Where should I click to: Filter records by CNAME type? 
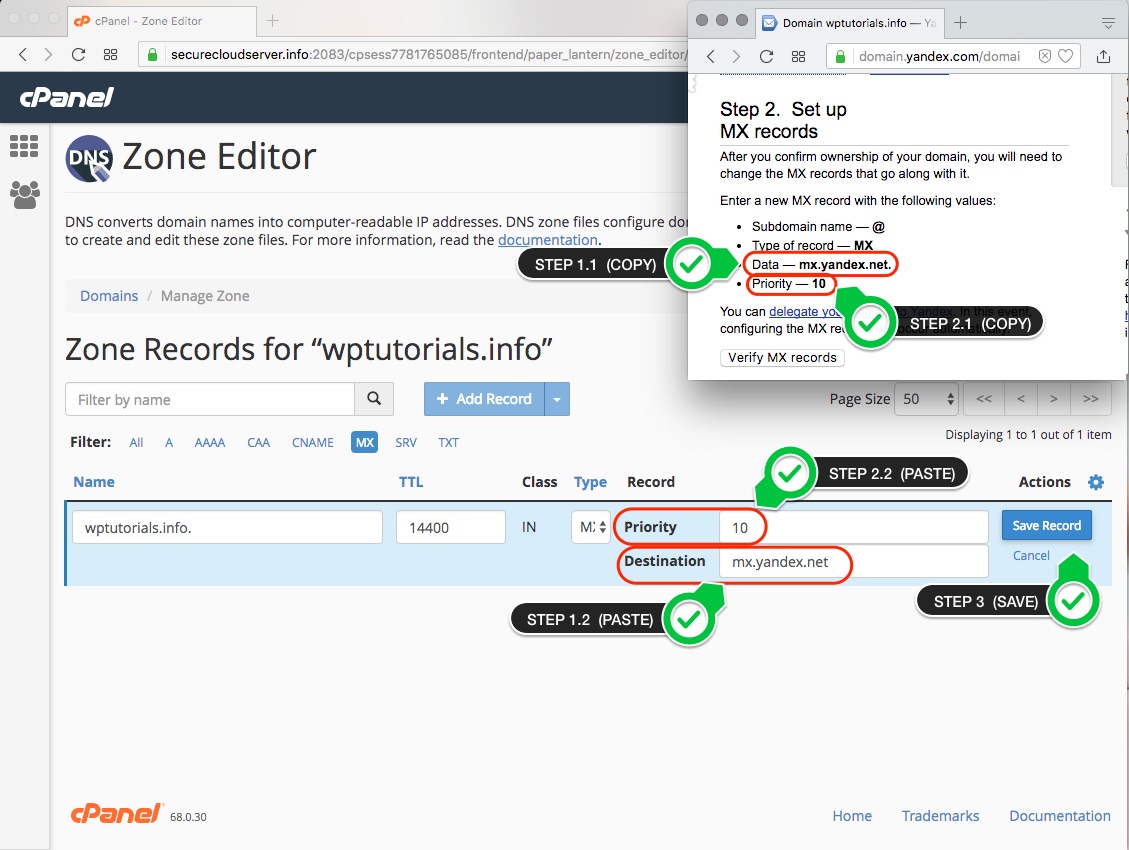tap(312, 443)
